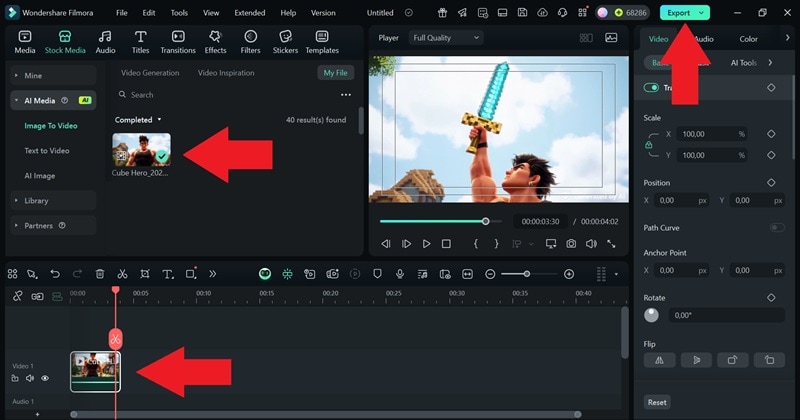The width and height of the screenshot is (800, 420).
Task: Adjust the timeline zoom slider
Action: point(529,274)
